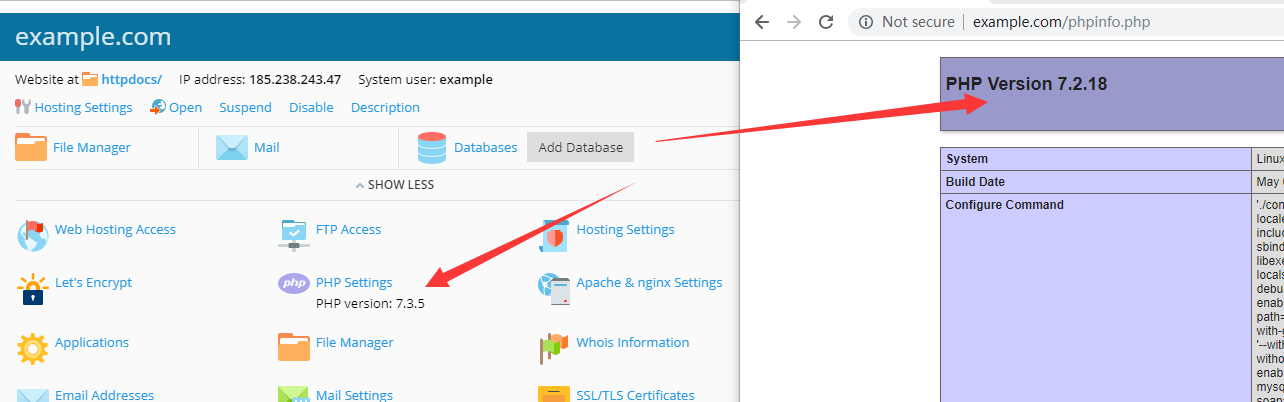Image resolution: width=1284 pixels, height=402 pixels.
Task: Open the Email Addresses link
Action: (x=105, y=395)
